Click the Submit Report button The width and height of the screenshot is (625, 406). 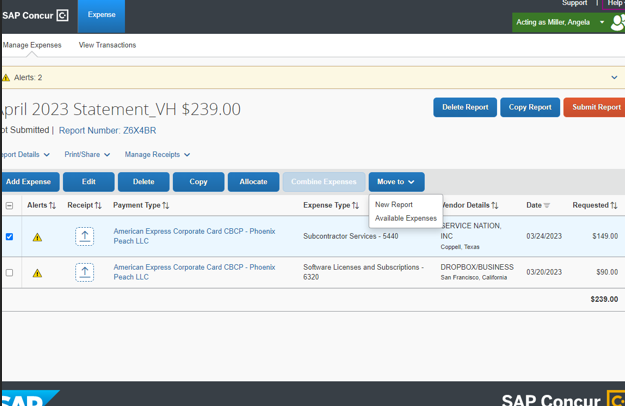point(595,107)
